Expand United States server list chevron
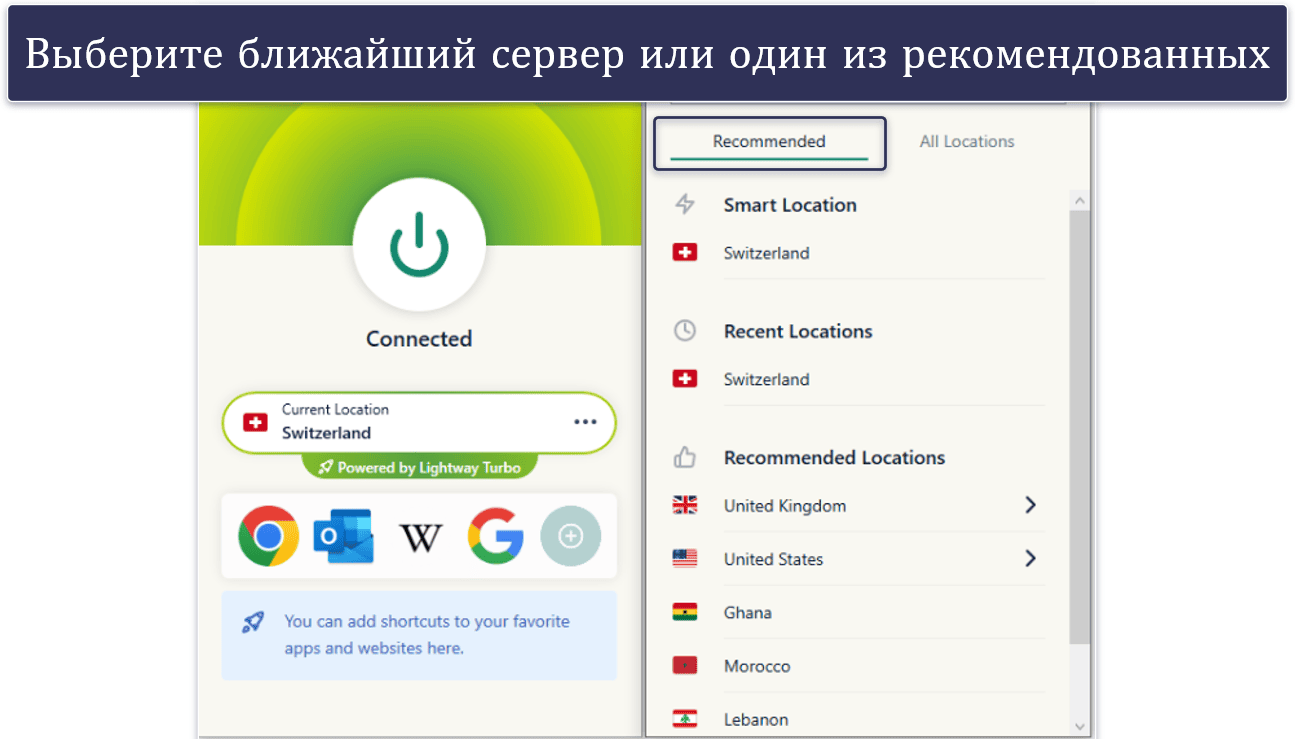Screen dimensions: 1295x739 pyautogui.click(x=1030, y=558)
